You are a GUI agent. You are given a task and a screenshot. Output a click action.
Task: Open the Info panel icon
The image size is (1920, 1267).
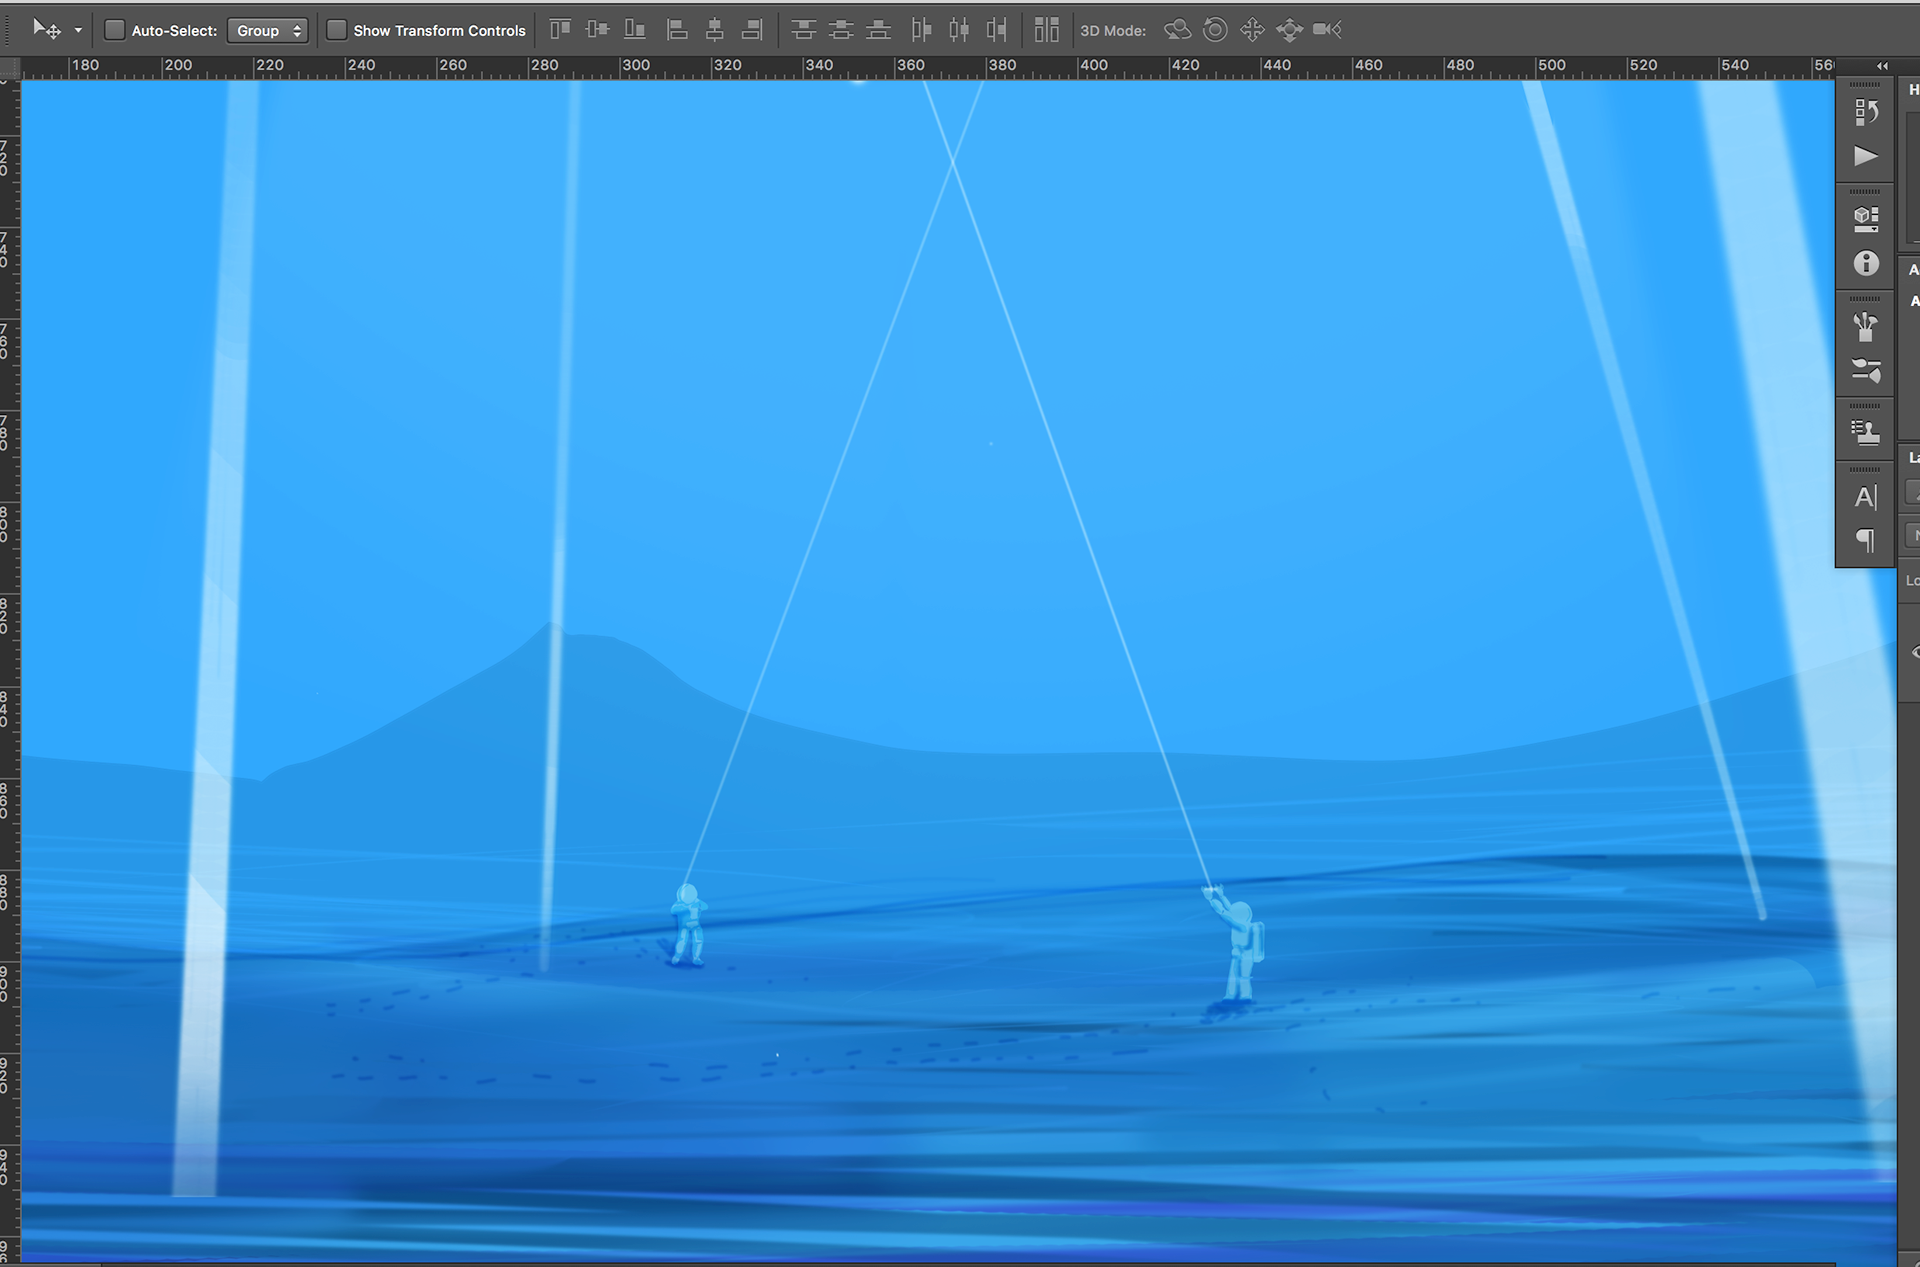pos(1865,263)
